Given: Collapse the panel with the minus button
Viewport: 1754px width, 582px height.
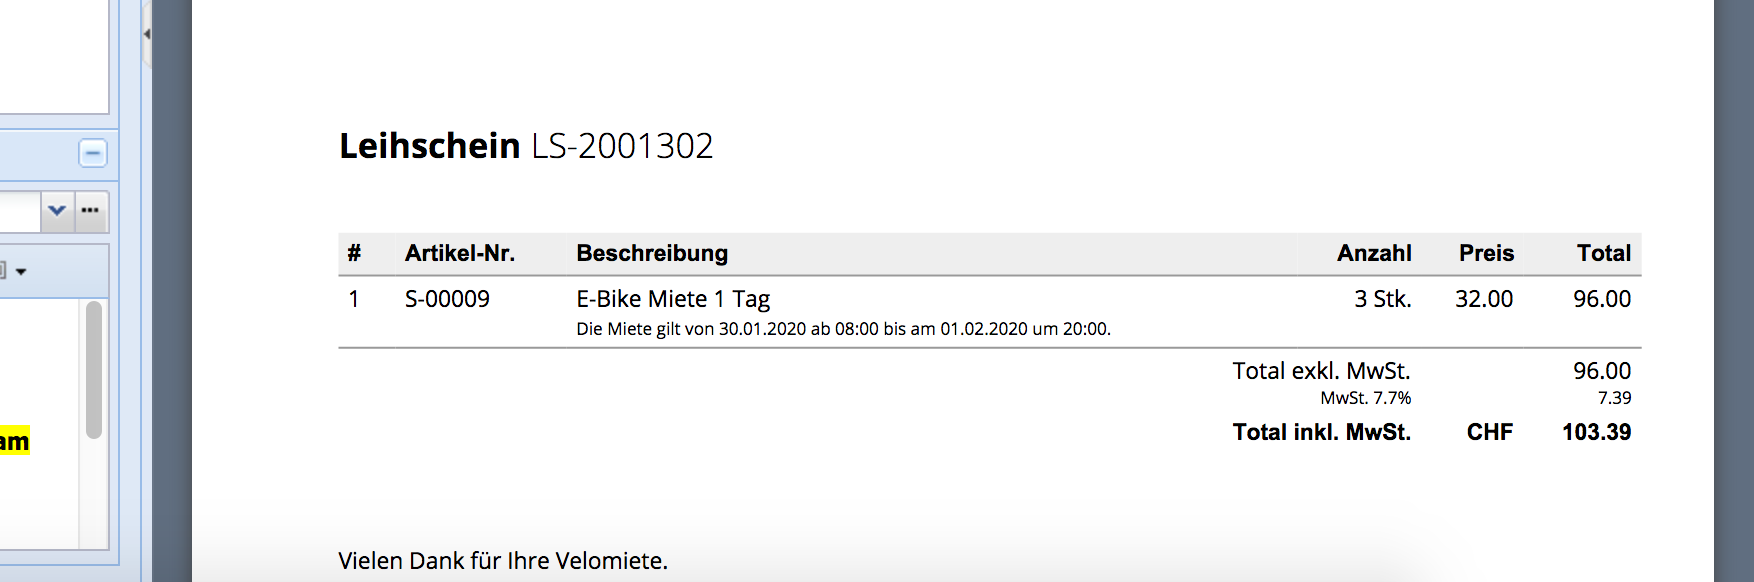Looking at the screenshot, I should [x=93, y=153].
